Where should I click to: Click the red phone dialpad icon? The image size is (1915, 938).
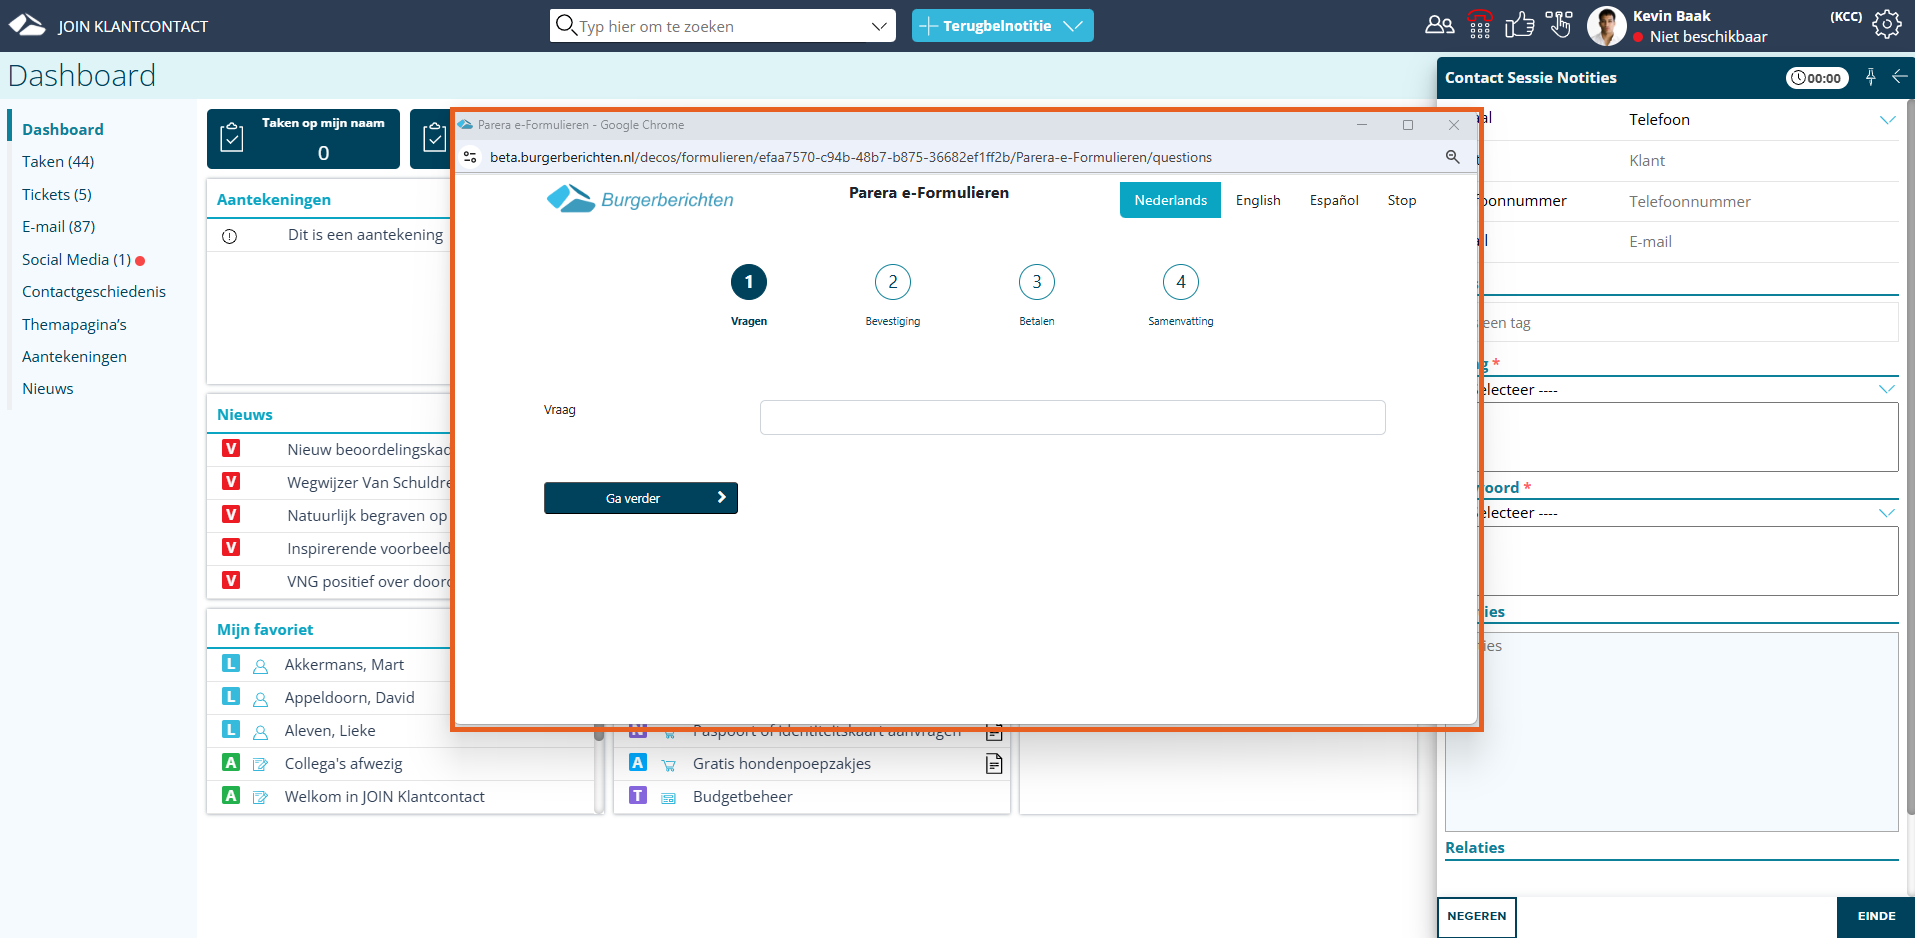click(x=1480, y=25)
